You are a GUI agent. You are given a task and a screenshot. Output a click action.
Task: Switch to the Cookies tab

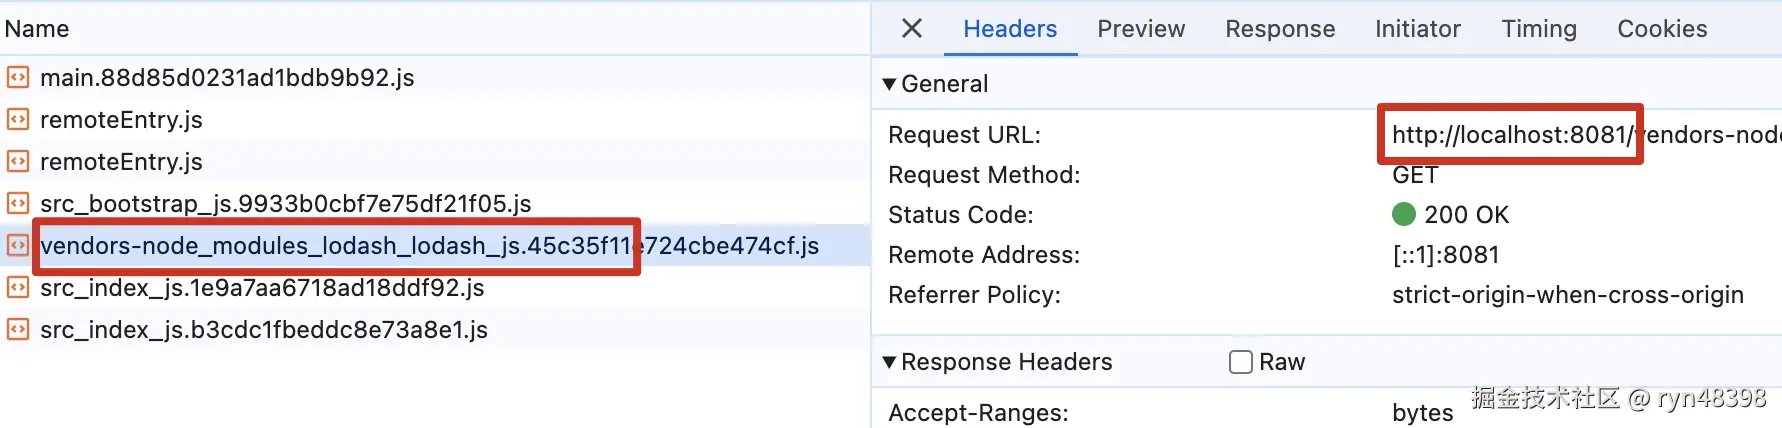click(1662, 29)
